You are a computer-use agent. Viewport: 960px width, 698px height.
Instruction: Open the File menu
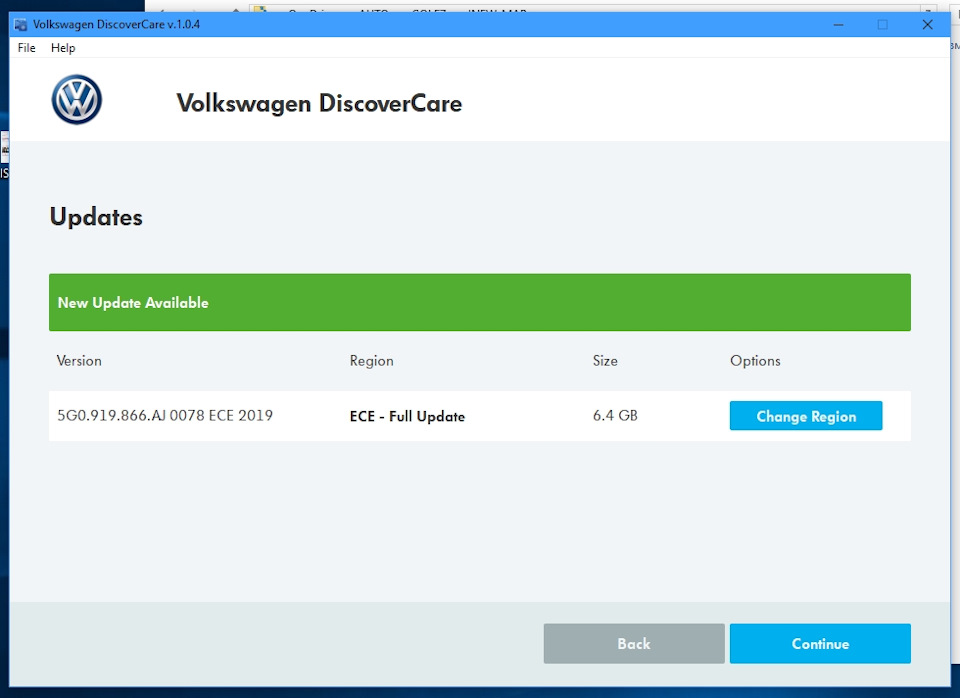[26, 48]
